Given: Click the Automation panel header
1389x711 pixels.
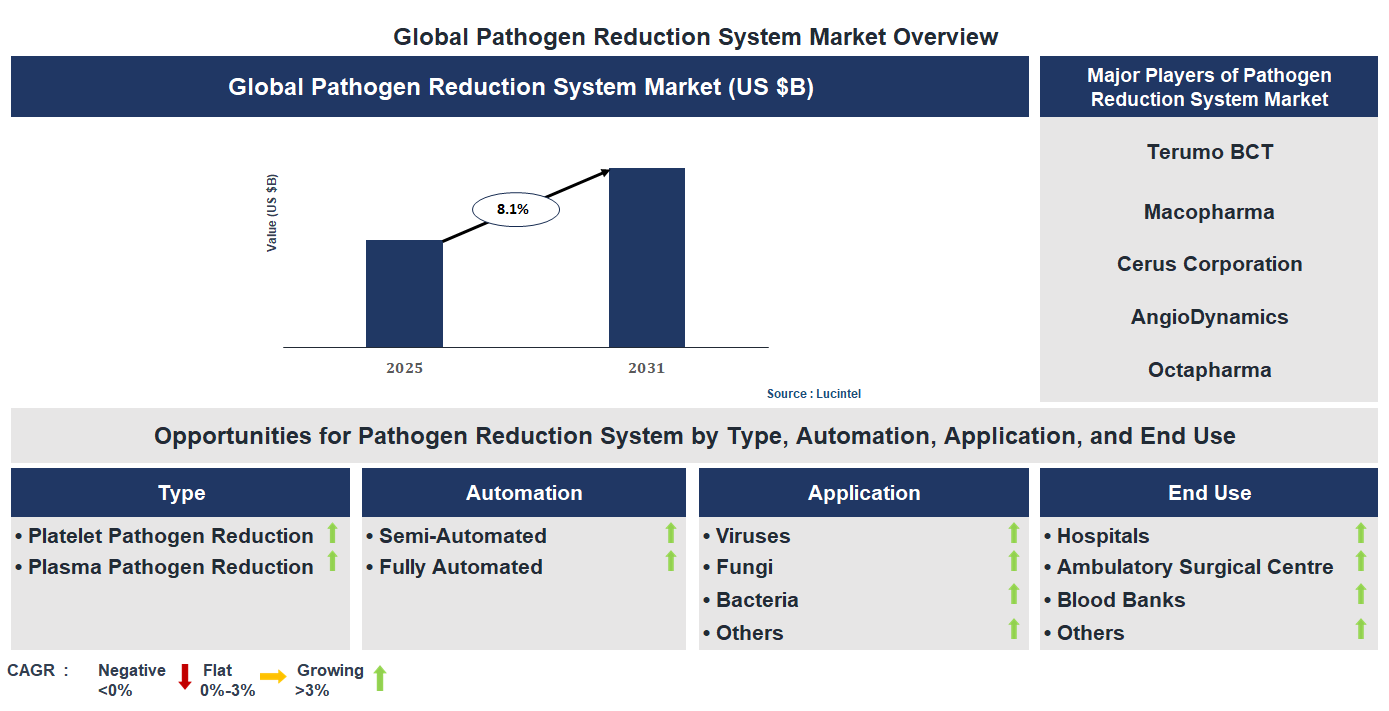Looking at the screenshot, I should (x=523, y=492).
